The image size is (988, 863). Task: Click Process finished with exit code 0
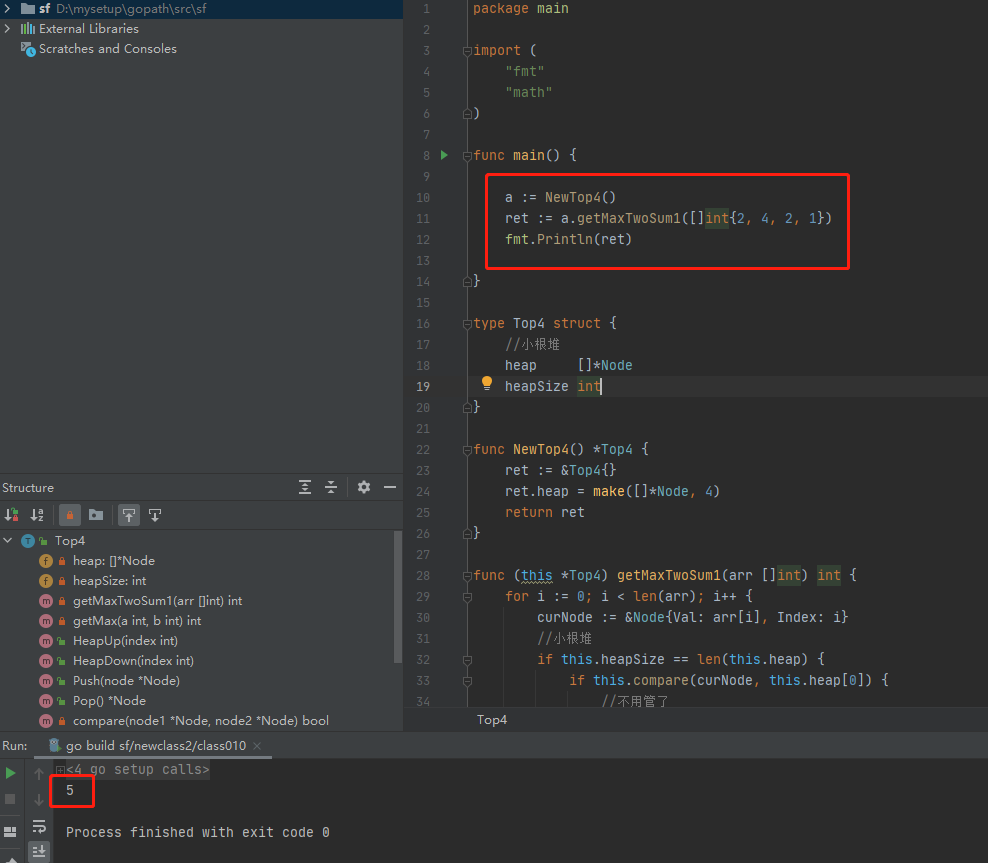tap(198, 832)
